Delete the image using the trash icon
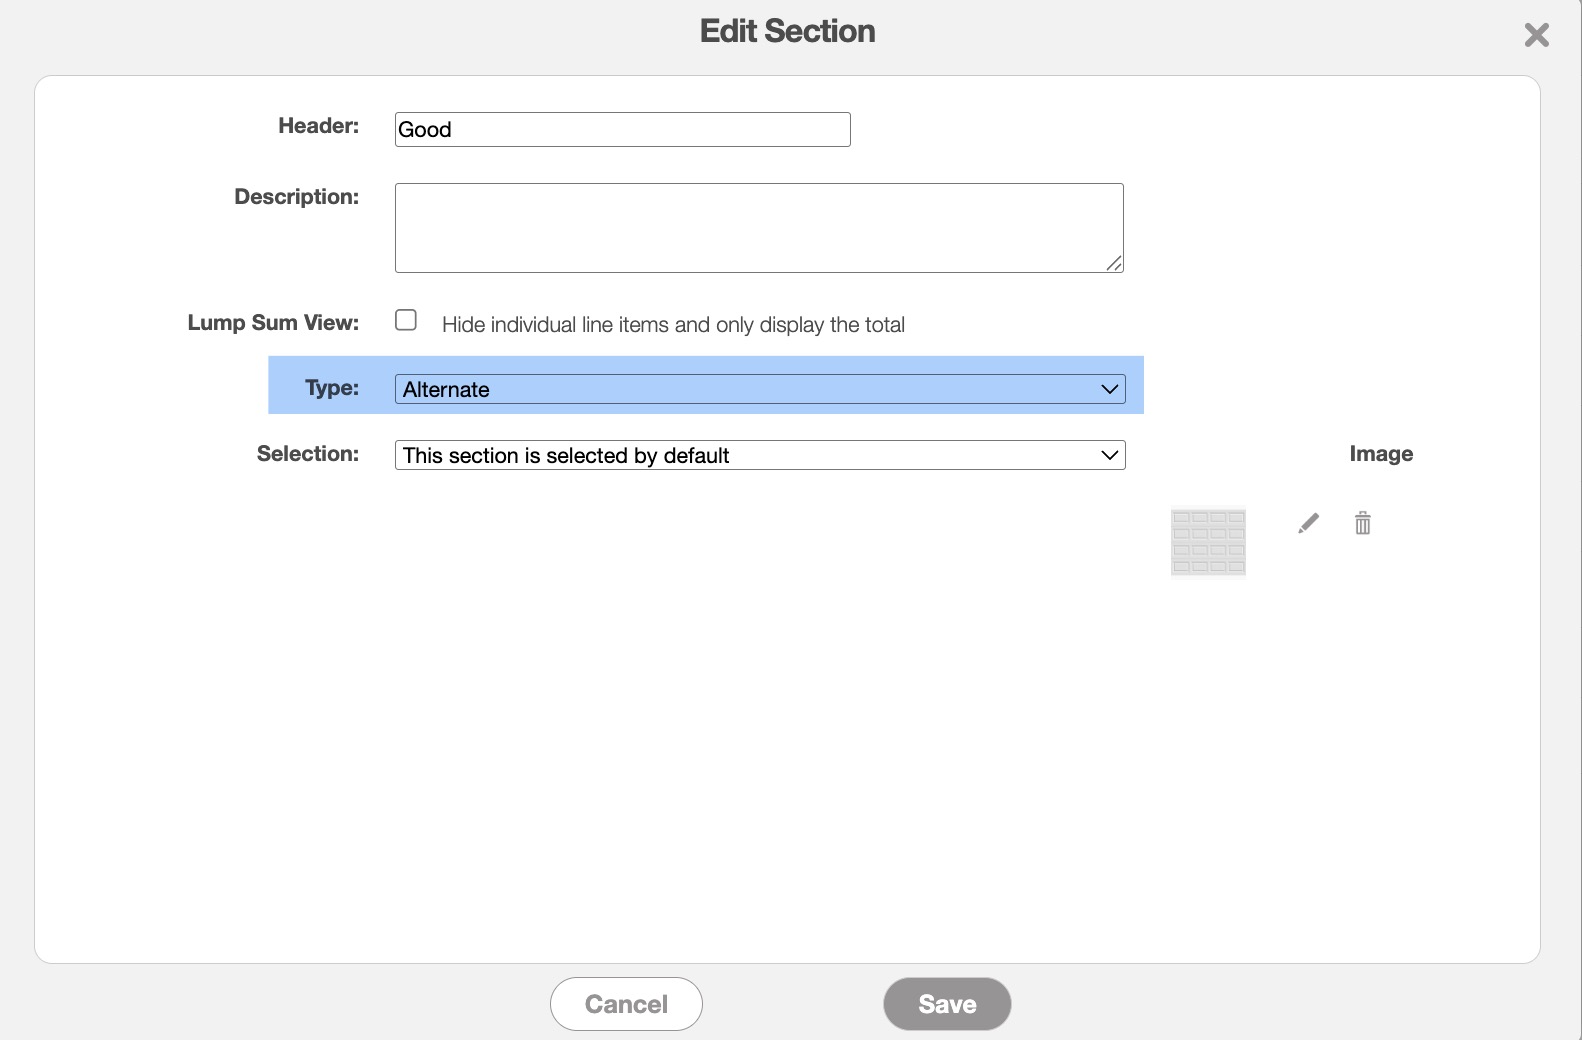The height and width of the screenshot is (1040, 1582). 1362,523
